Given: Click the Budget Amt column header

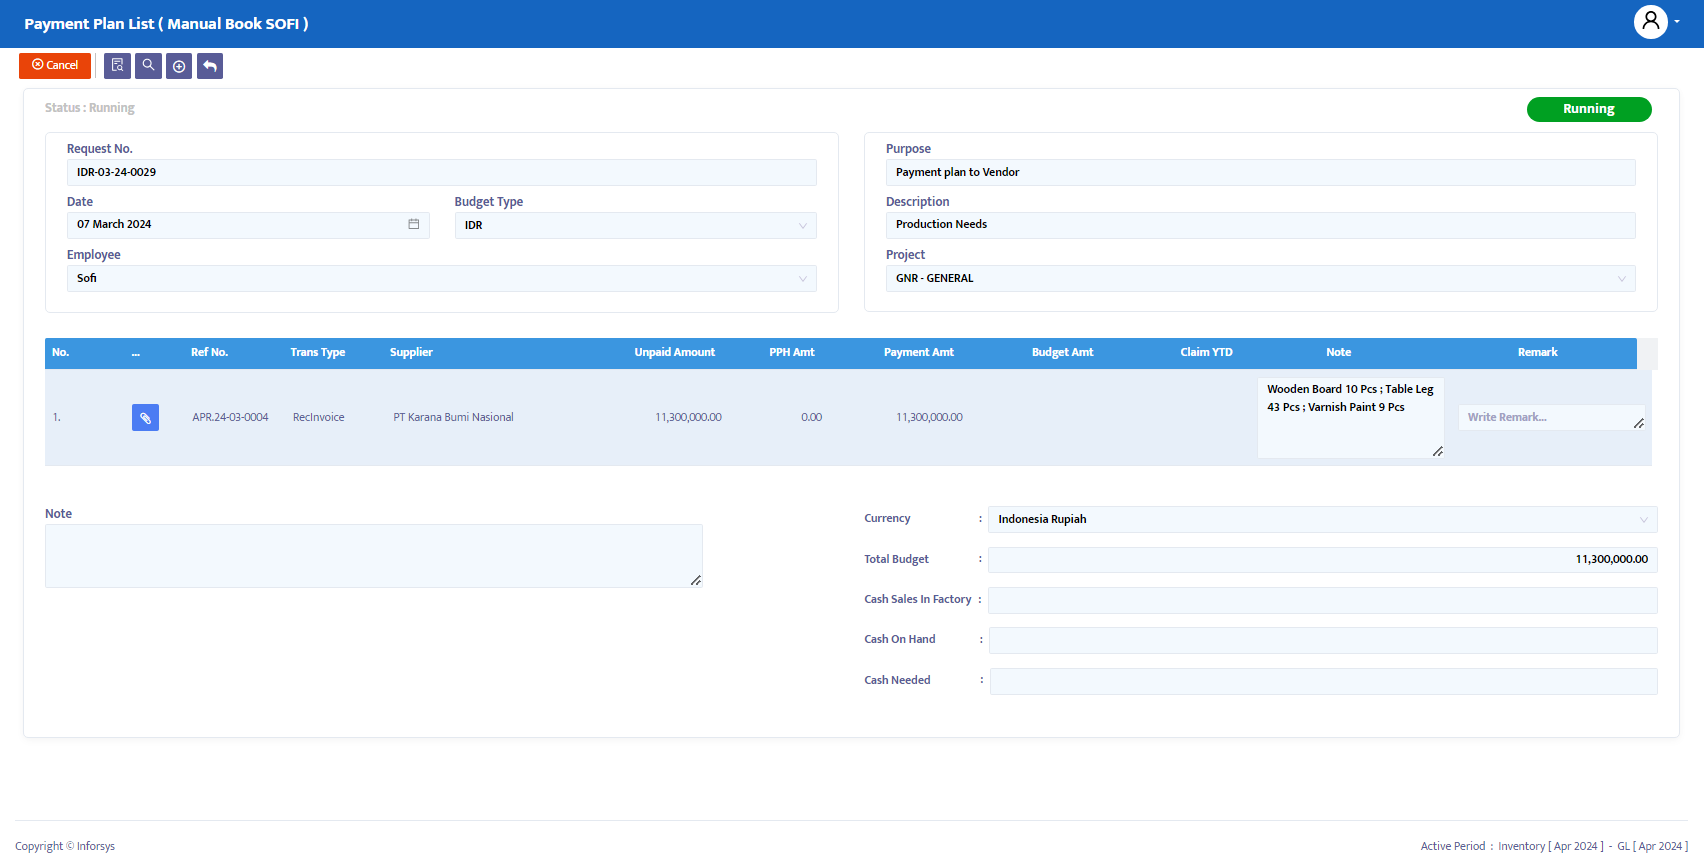Looking at the screenshot, I should click(x=1062, y=352).
